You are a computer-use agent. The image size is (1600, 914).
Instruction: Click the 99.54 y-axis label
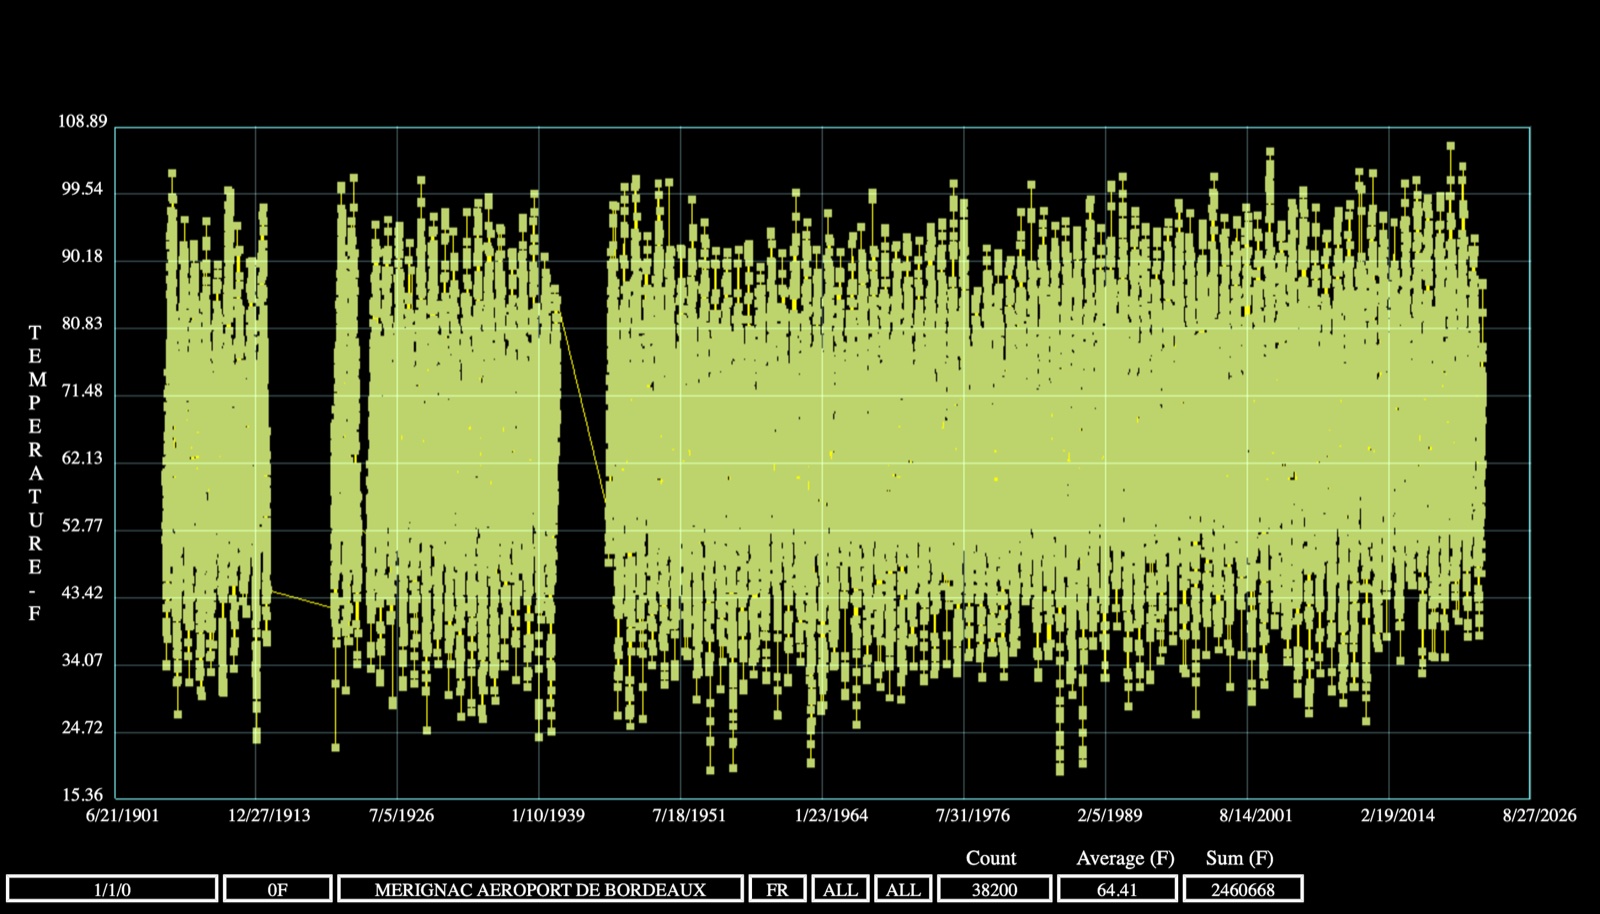(x=83, y=190)
